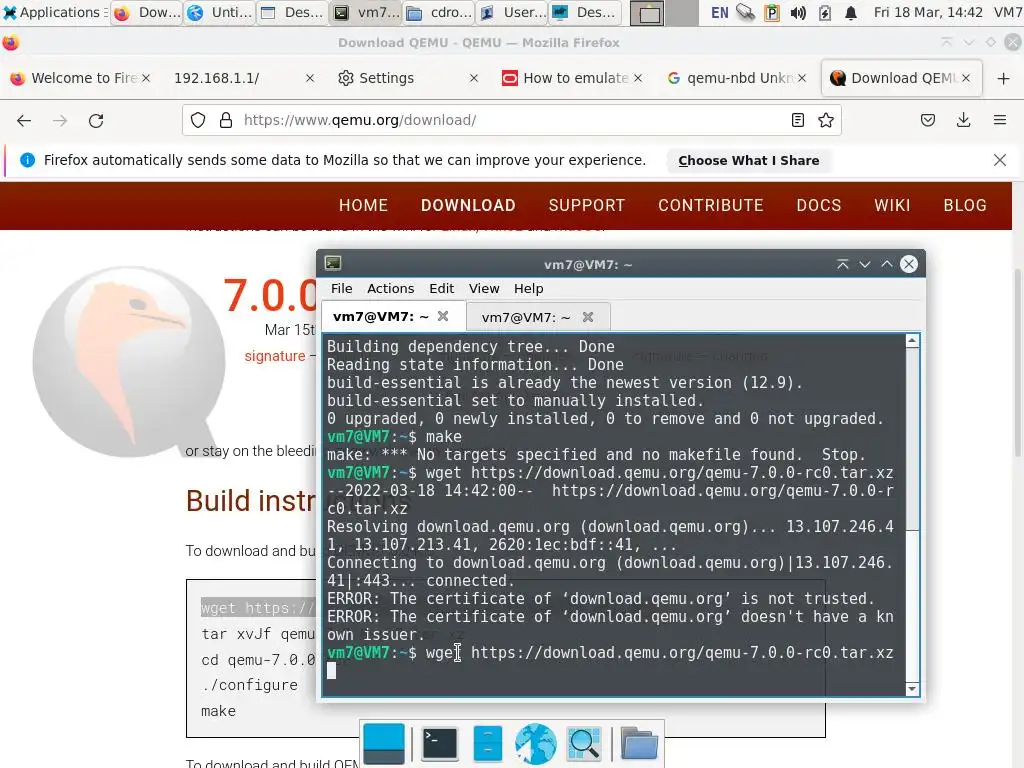Viewport: 1024px width, 768px height.
Task: Open file manager icon in the dock
Action: pos(487,744)
